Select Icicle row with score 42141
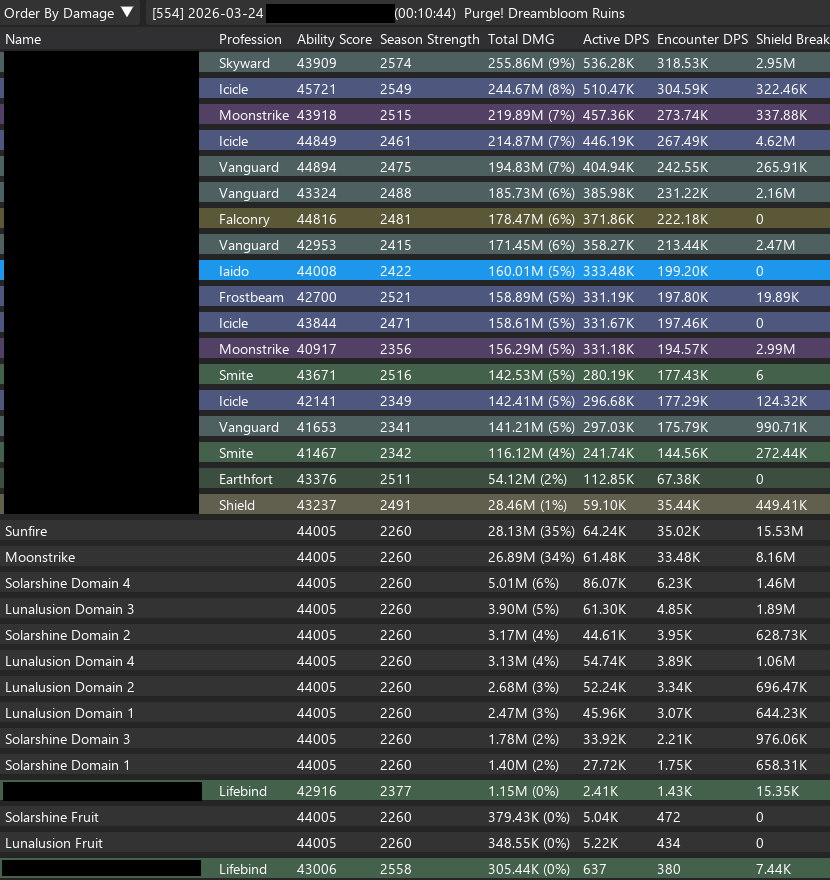This screenshot has width=830, height=880. pyautogui.click(x=415, y=401)
